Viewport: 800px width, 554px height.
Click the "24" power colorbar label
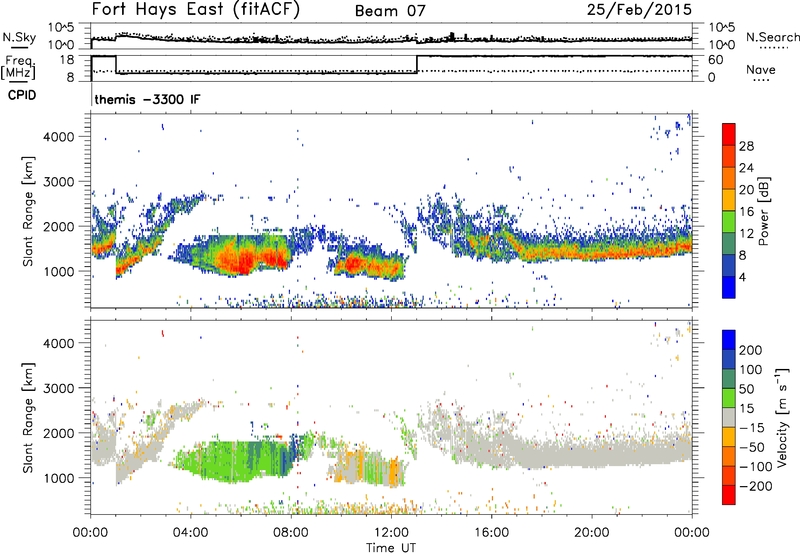point(746,168)
